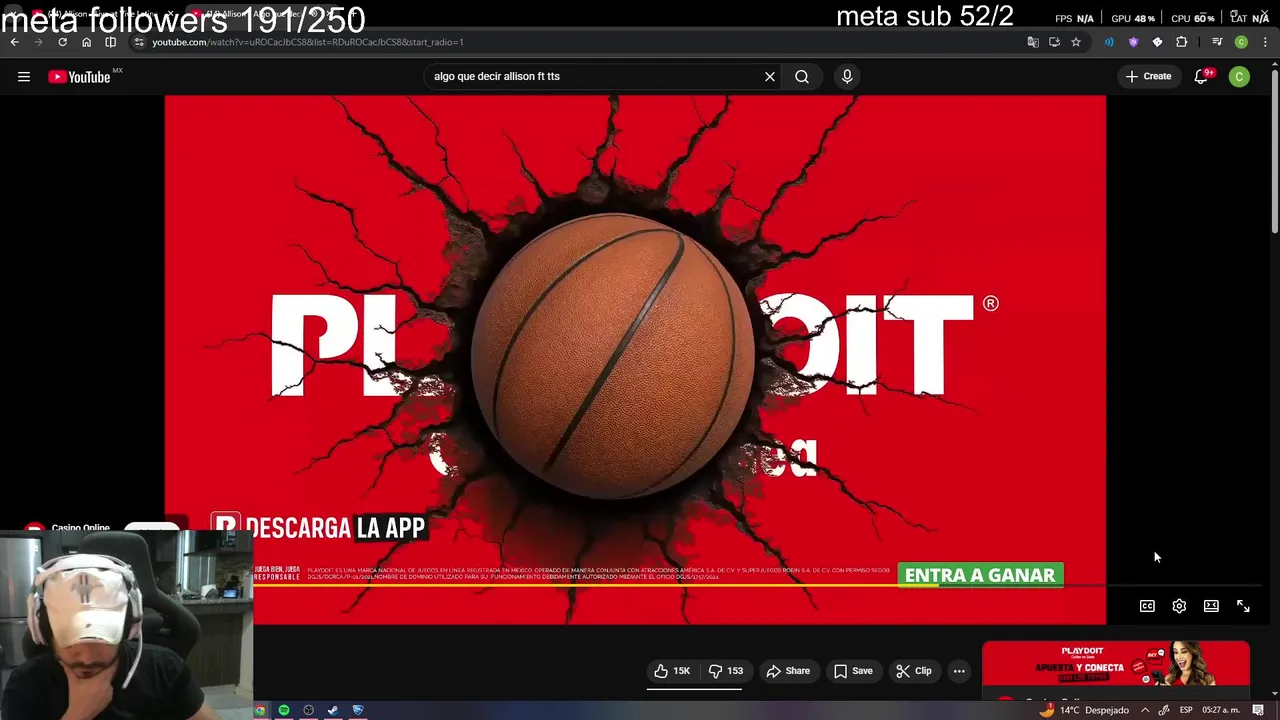The width and height of the screenshot is (1280, 720).
Task: Toggle the browser side panel icon
Action: click(110, 42)
